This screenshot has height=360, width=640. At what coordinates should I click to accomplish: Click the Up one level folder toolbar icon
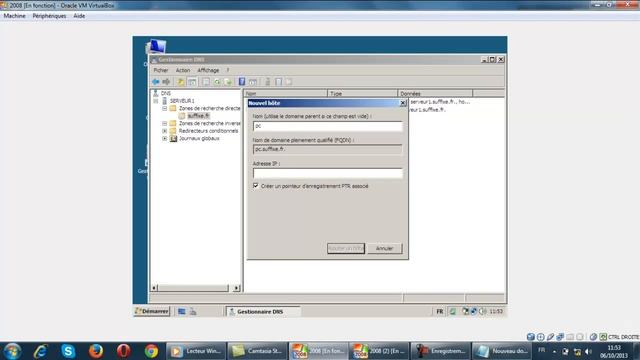(181, 82)
